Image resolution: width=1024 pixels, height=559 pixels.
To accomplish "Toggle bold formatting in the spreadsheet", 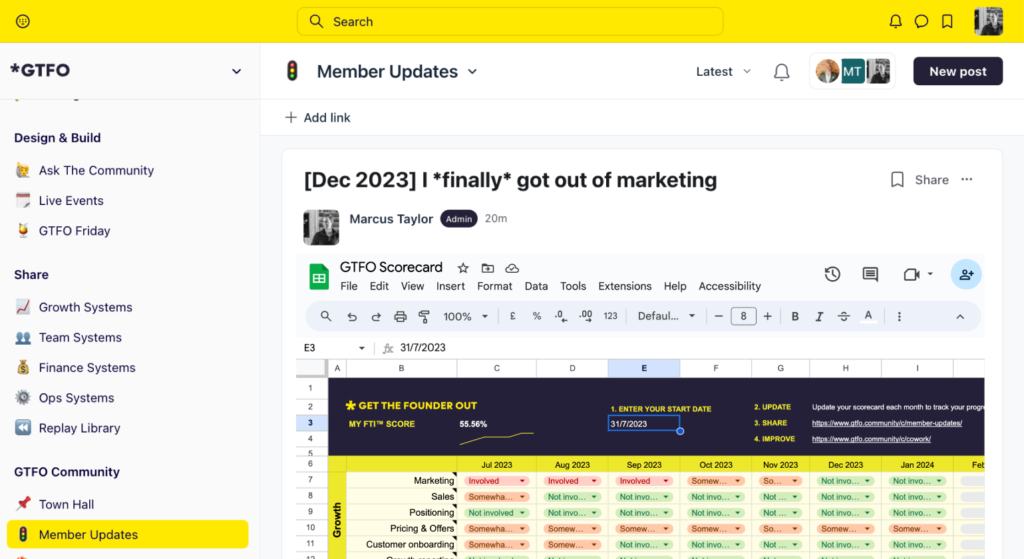I will click(x=795, y=316).
